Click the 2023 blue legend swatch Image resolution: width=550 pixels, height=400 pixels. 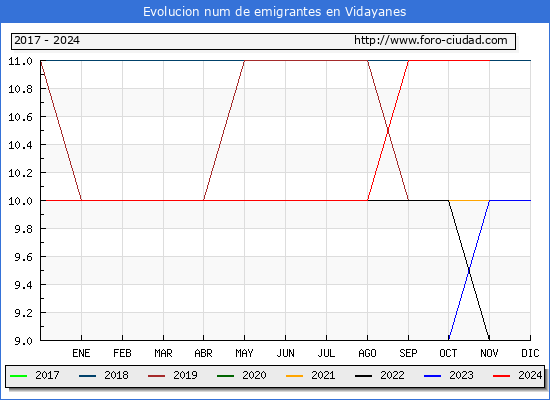pos(432,376)
